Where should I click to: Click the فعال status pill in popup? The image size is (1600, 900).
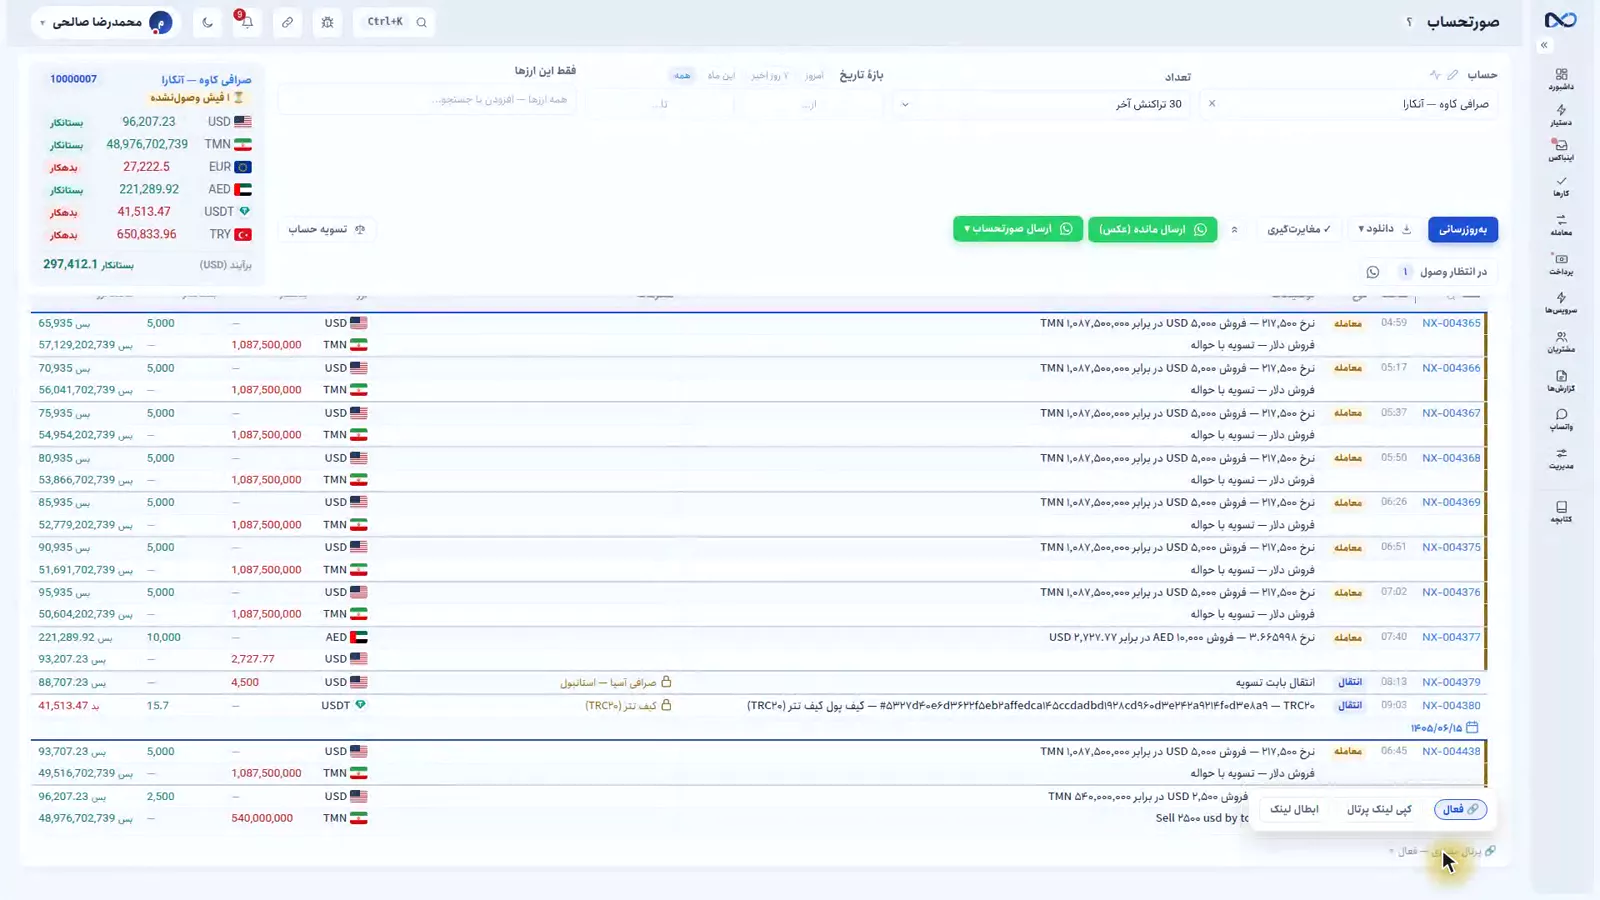click(1460, 809)
